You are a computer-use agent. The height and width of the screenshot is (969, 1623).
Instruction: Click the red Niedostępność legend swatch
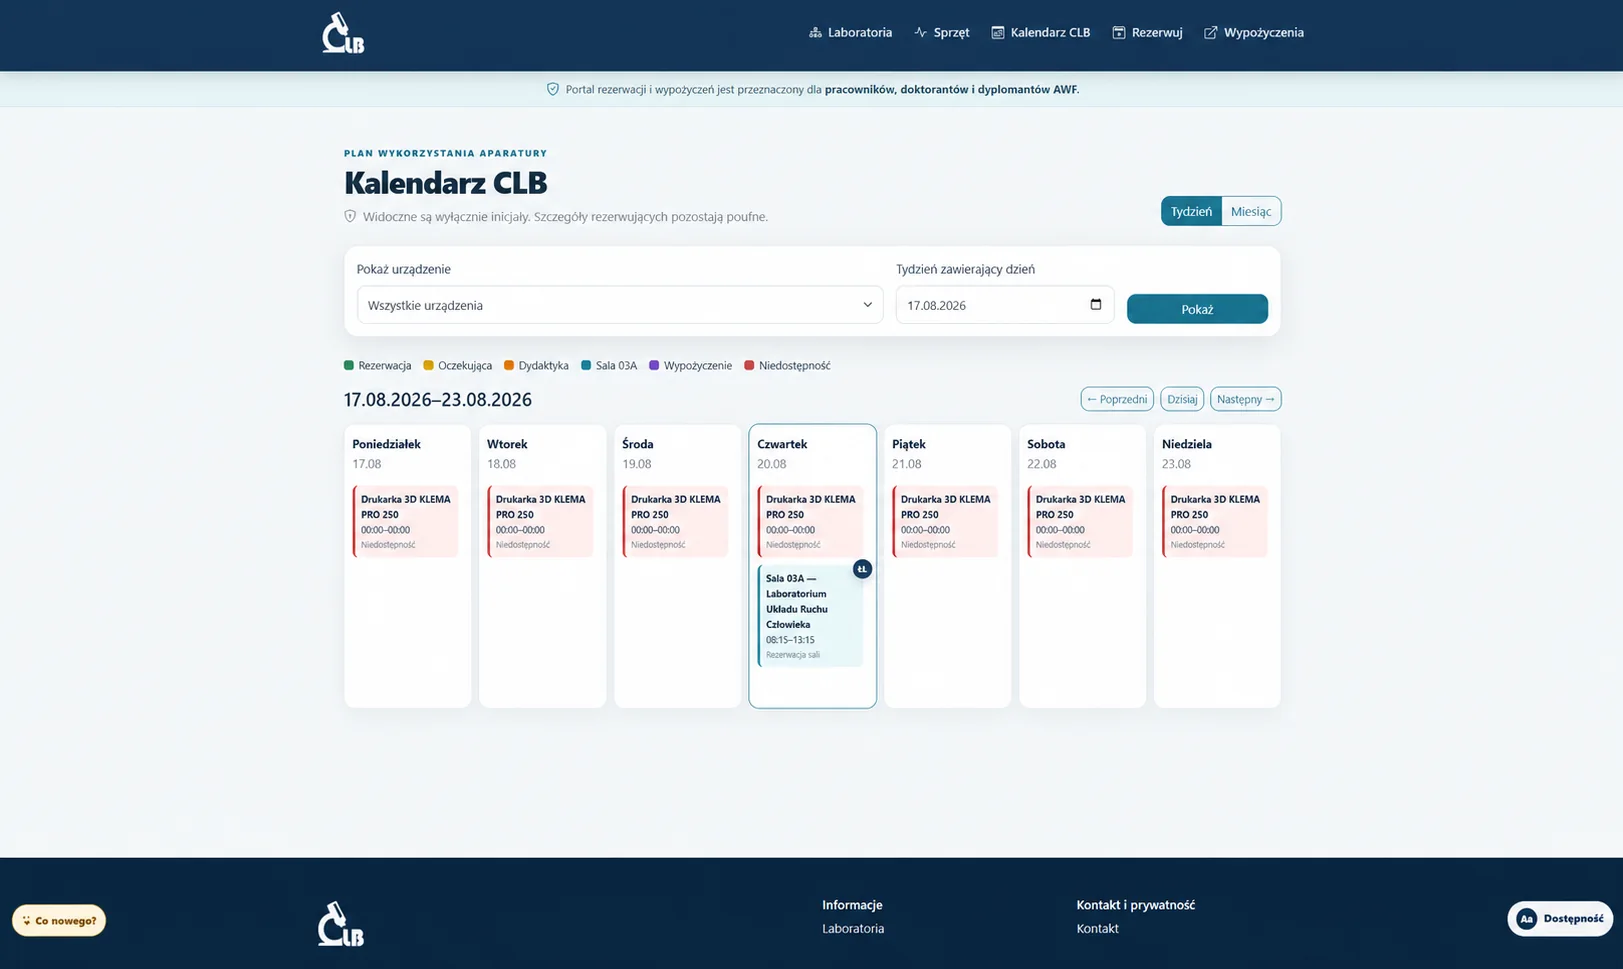(749, 365)
